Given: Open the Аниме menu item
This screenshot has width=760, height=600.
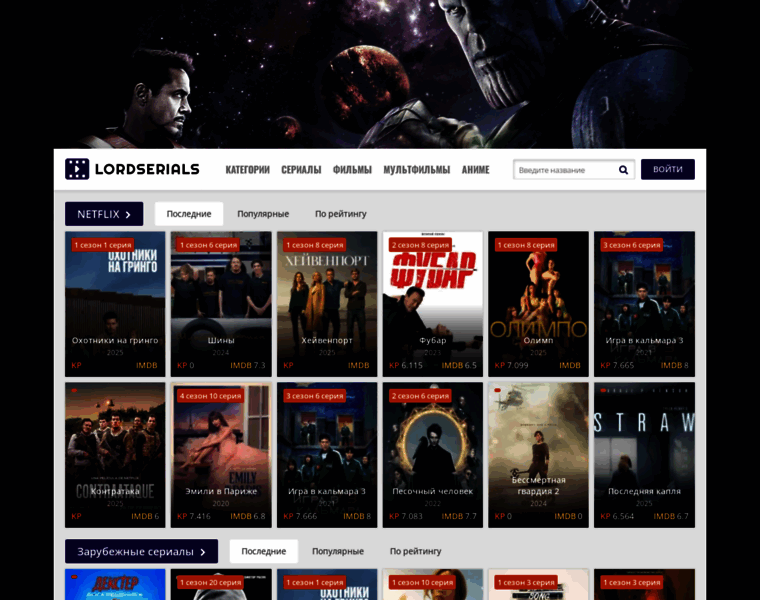Looking at the screenshot, I should [x=475, y=170].
